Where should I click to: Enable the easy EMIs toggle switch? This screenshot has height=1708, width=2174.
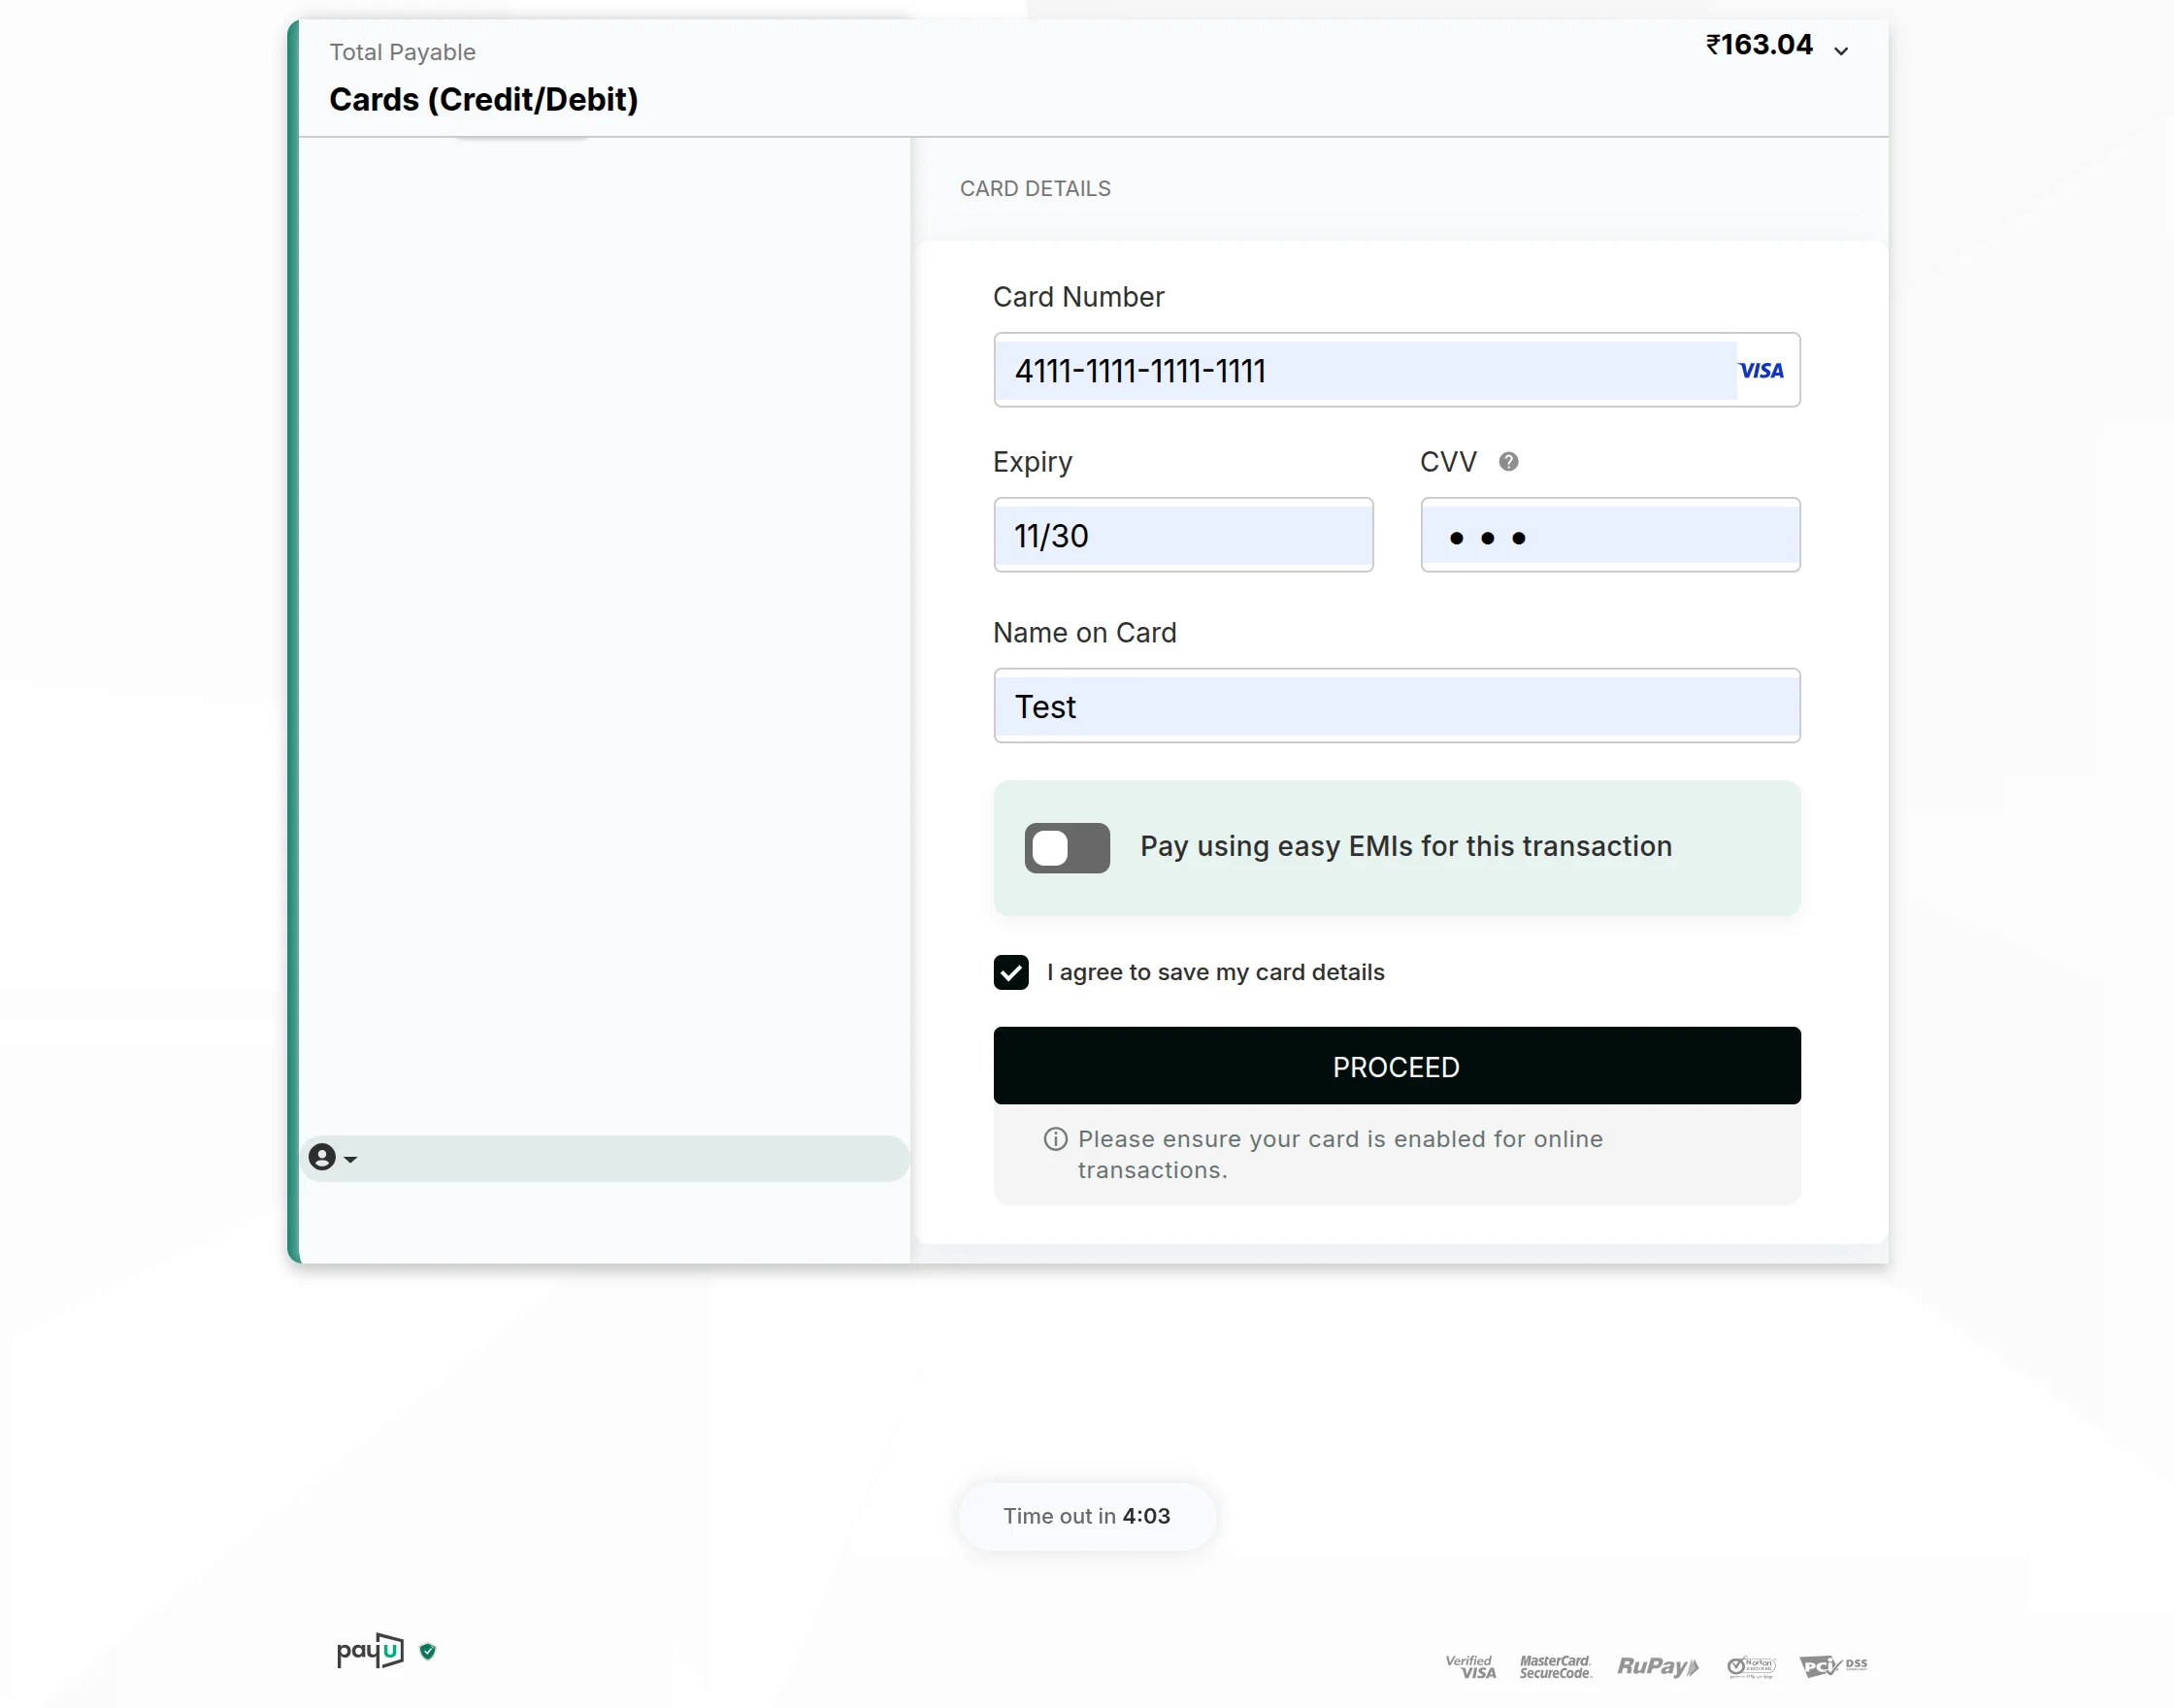click(x=1067, y=848)
